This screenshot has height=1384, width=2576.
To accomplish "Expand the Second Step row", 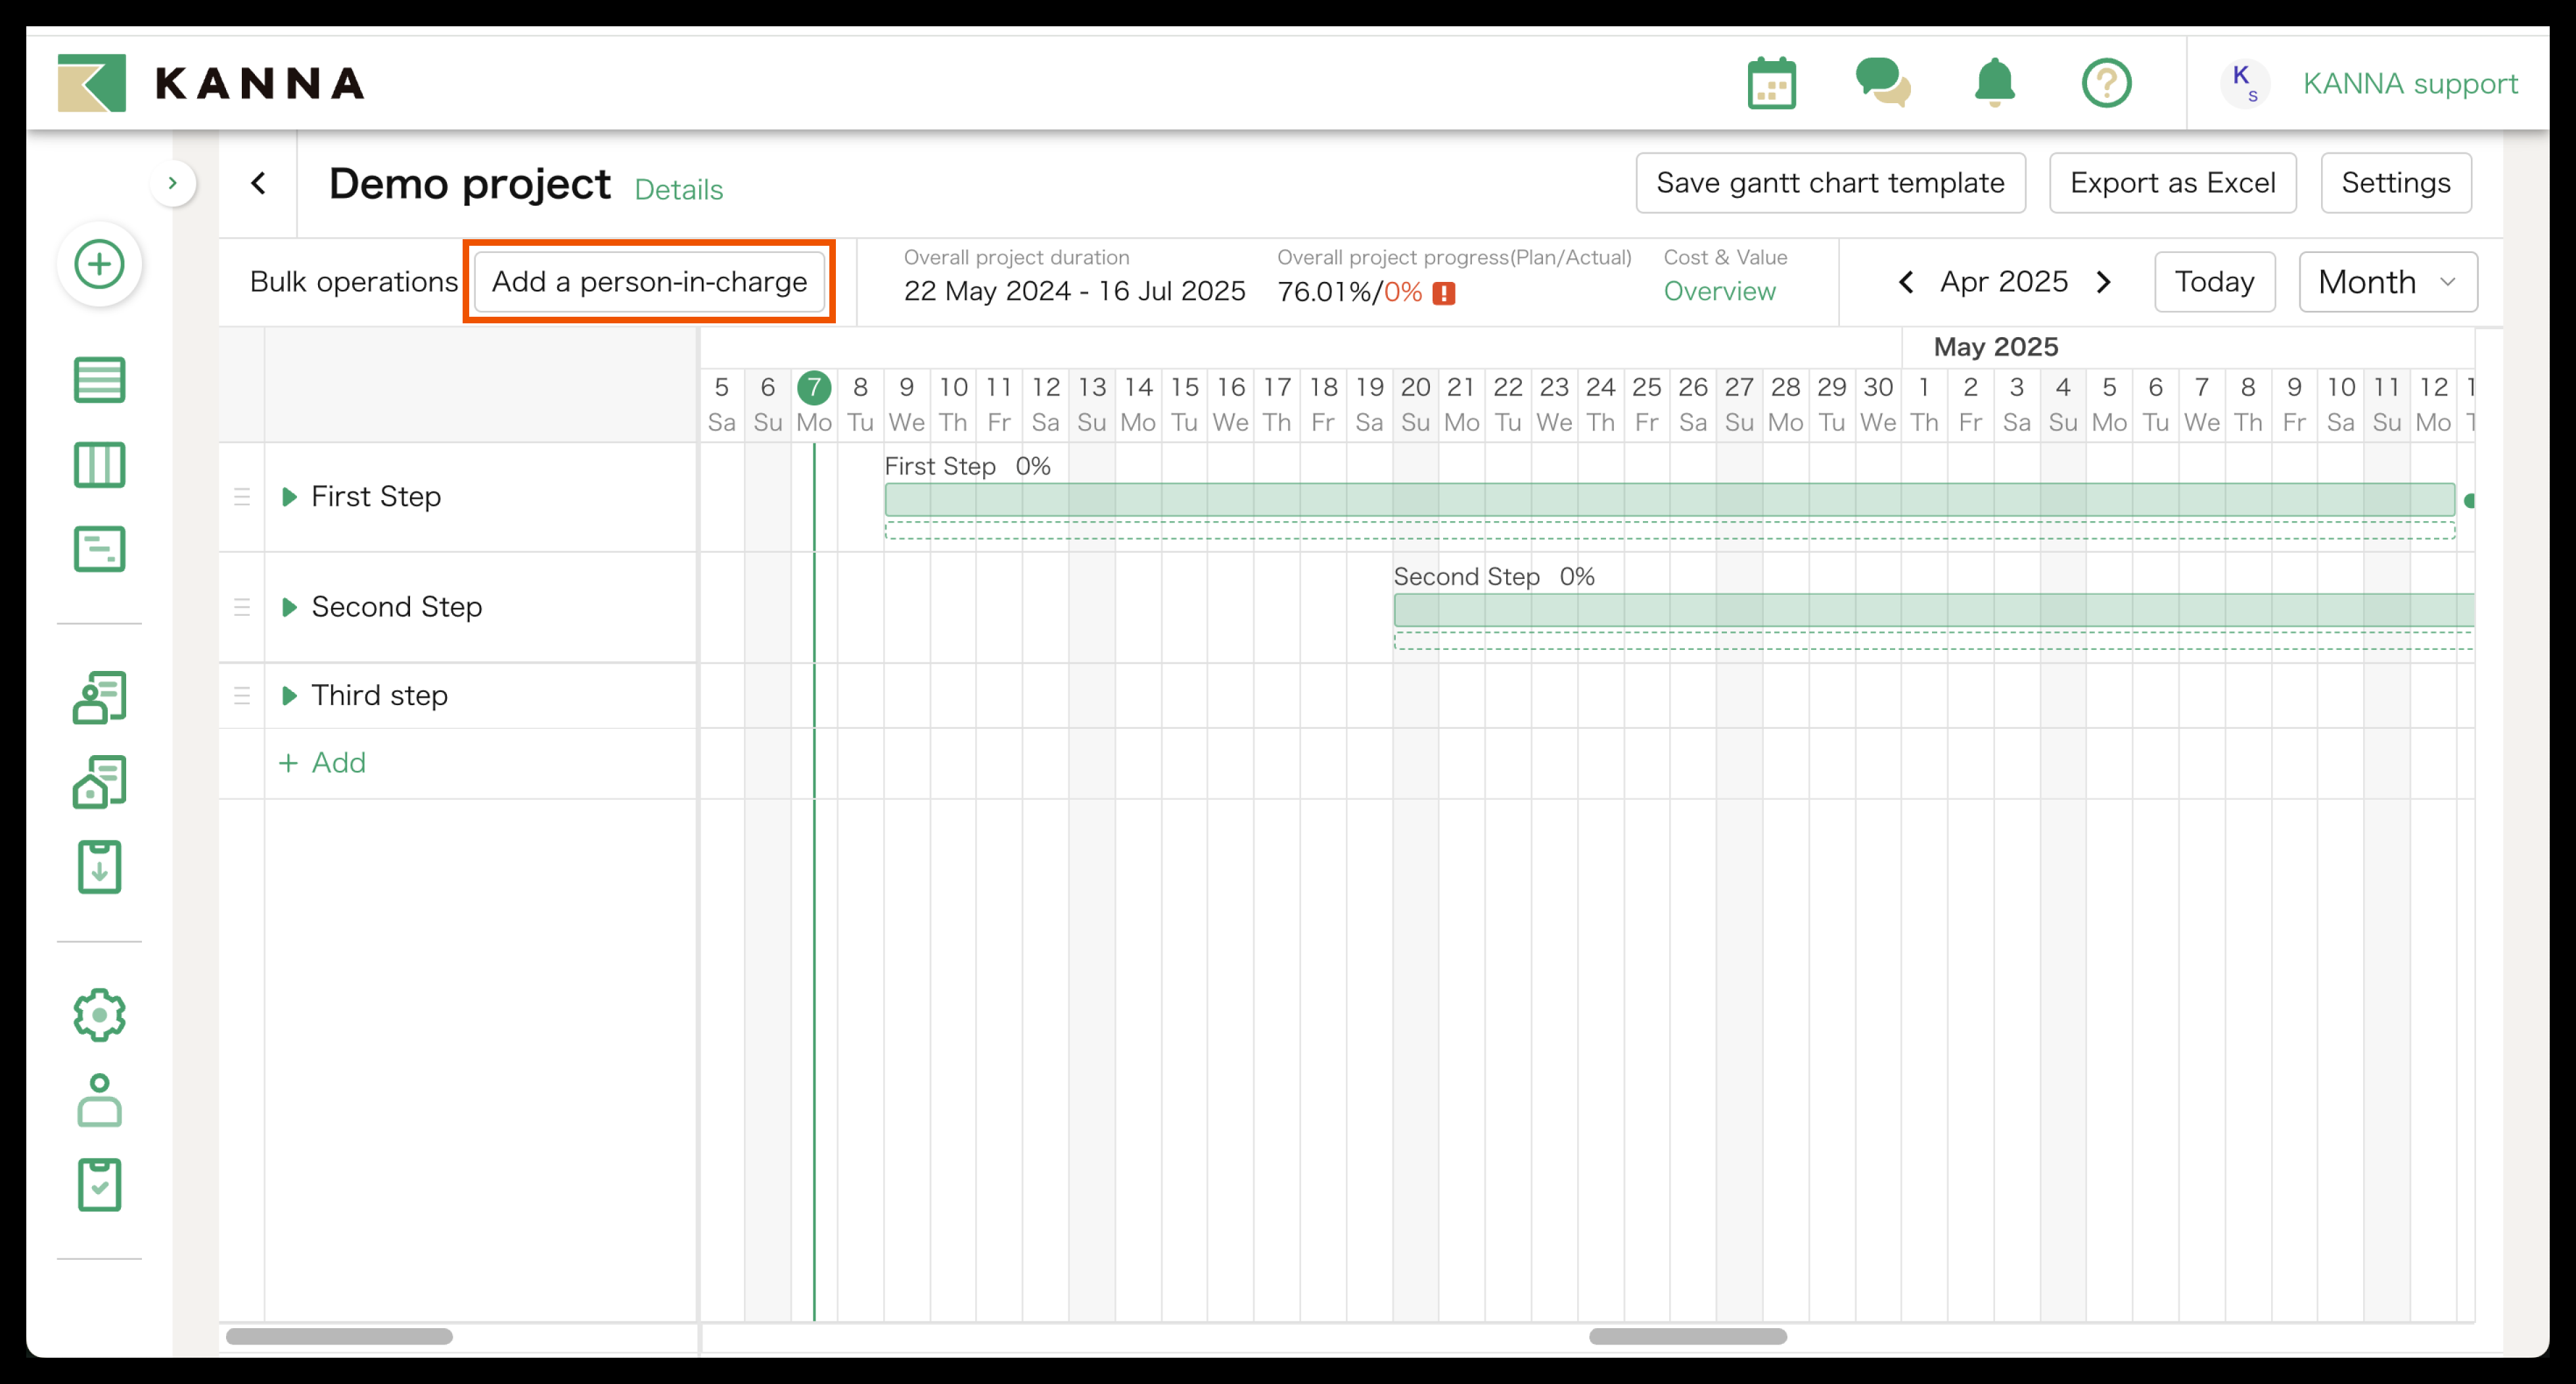I will (x=289, y=607).
